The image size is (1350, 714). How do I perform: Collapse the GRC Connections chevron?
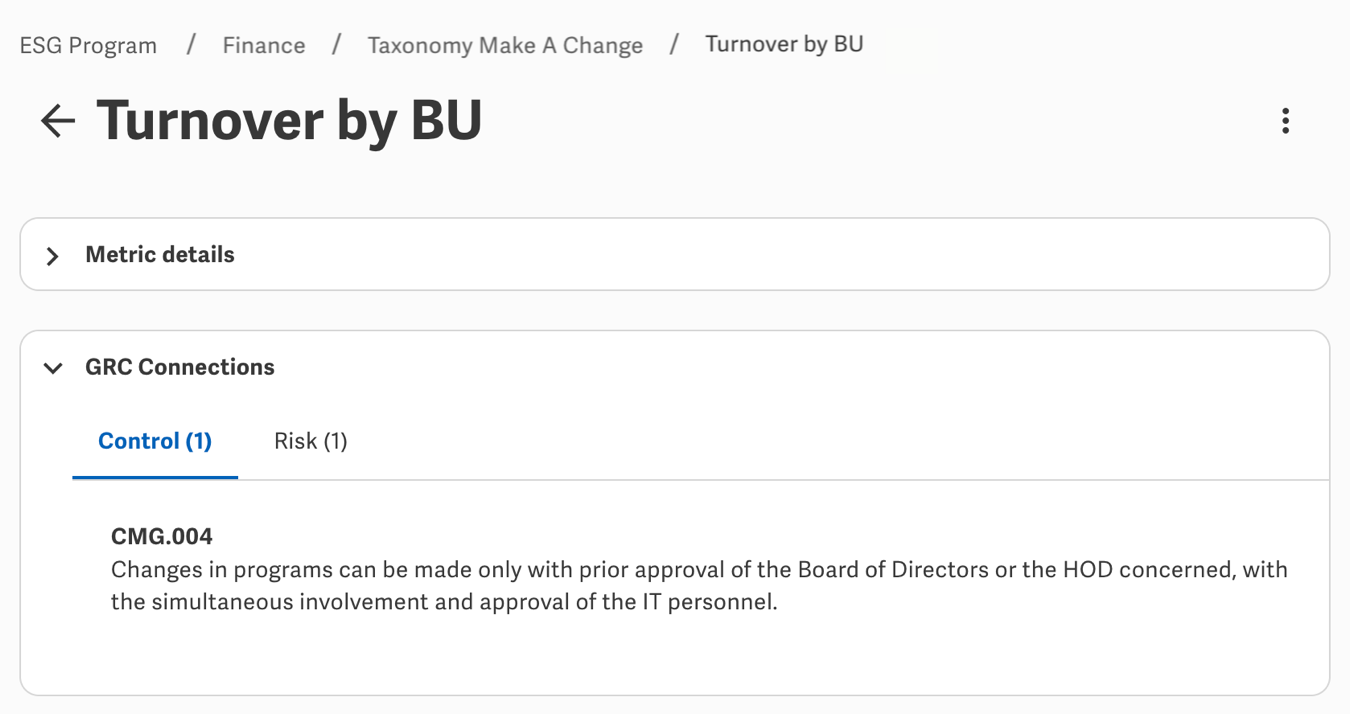coord(53,368)
